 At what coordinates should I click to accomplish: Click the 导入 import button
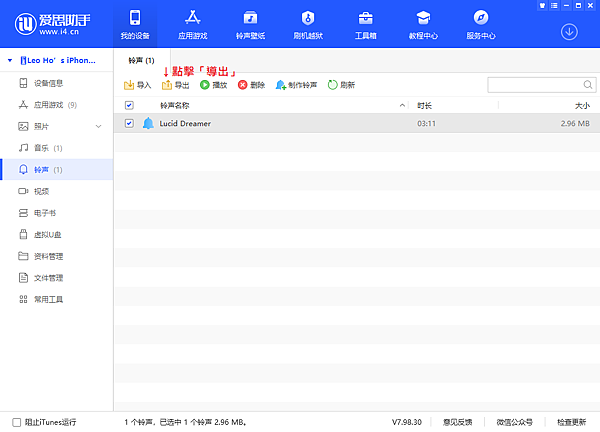tap(137, 85)
